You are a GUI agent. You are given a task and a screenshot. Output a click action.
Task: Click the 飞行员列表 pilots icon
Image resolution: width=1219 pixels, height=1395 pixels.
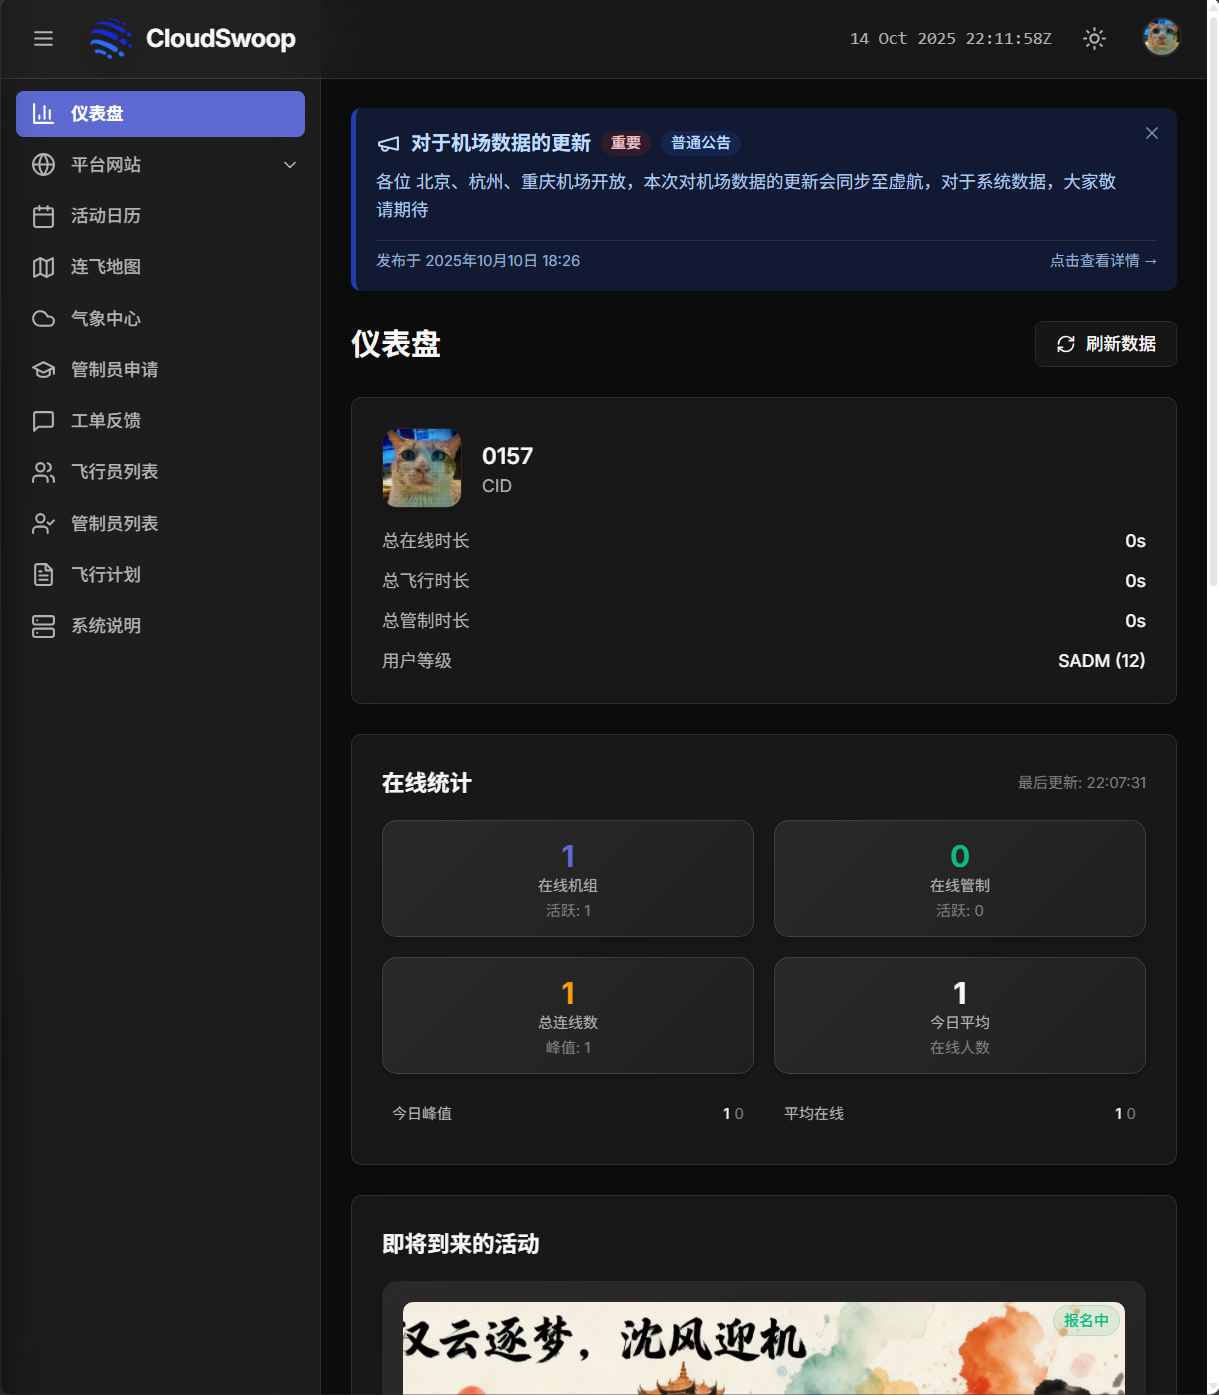(x=43, y=472)
